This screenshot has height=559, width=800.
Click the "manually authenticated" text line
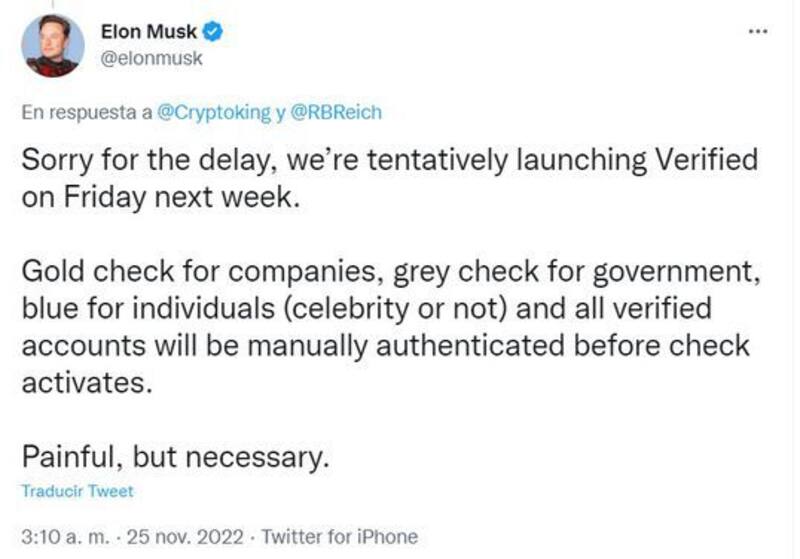[x=385, y=345]
